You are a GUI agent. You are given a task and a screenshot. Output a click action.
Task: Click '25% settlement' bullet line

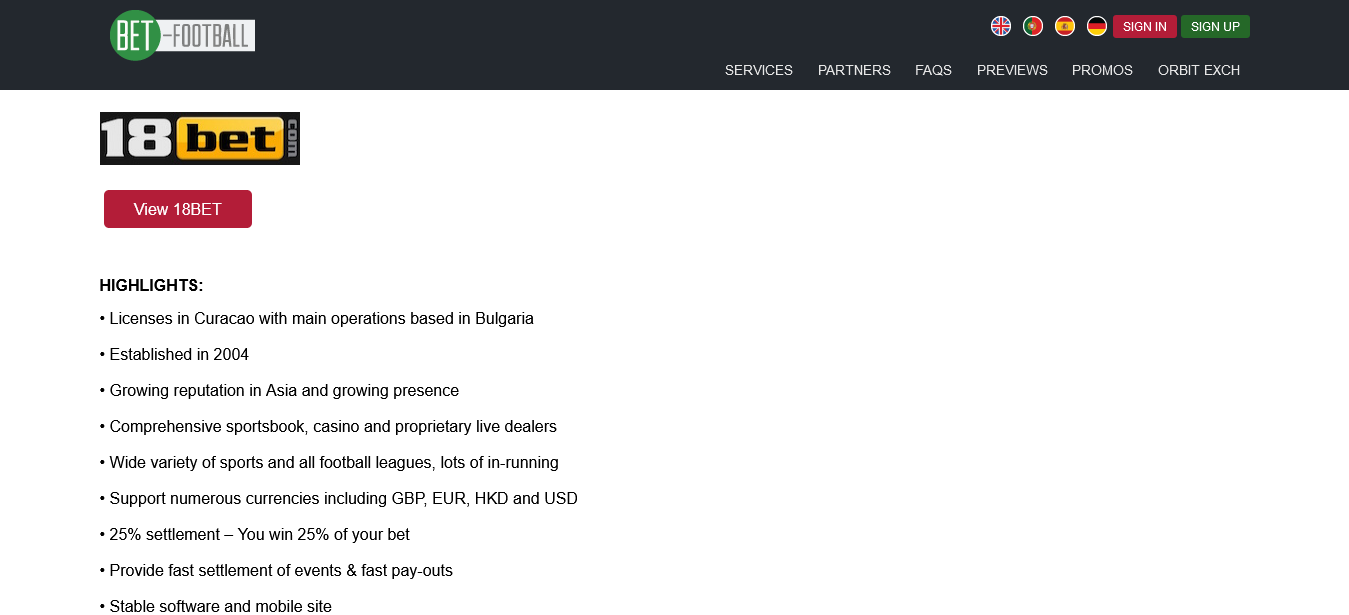pyautogui.click(x=255, y=535)
